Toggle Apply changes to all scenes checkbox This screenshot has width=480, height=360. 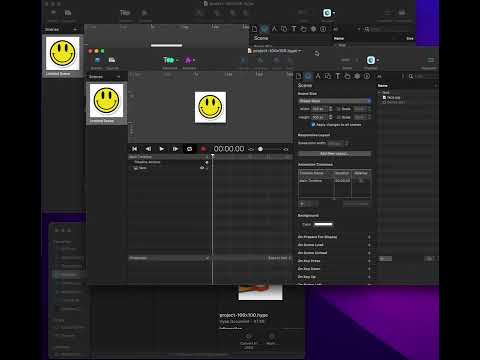coord(313,125)
